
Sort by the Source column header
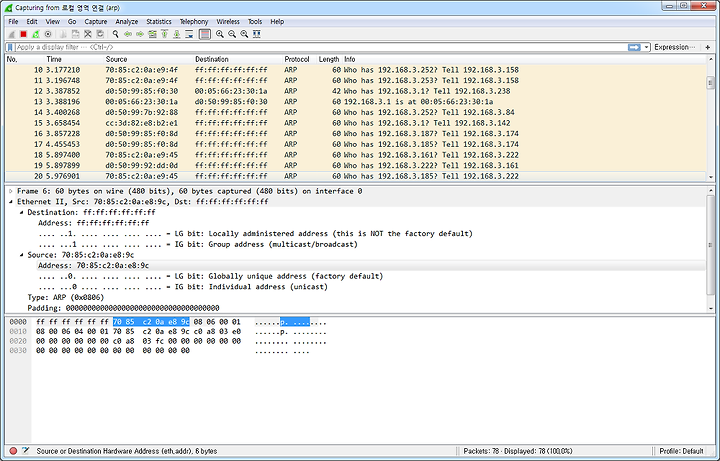[148, 59]
